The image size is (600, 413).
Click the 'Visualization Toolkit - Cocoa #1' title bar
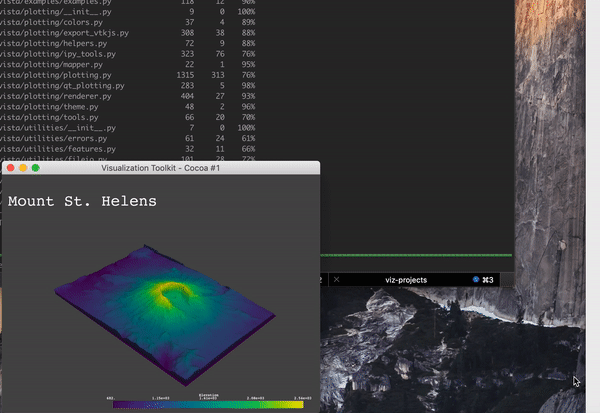click(161, 168)
